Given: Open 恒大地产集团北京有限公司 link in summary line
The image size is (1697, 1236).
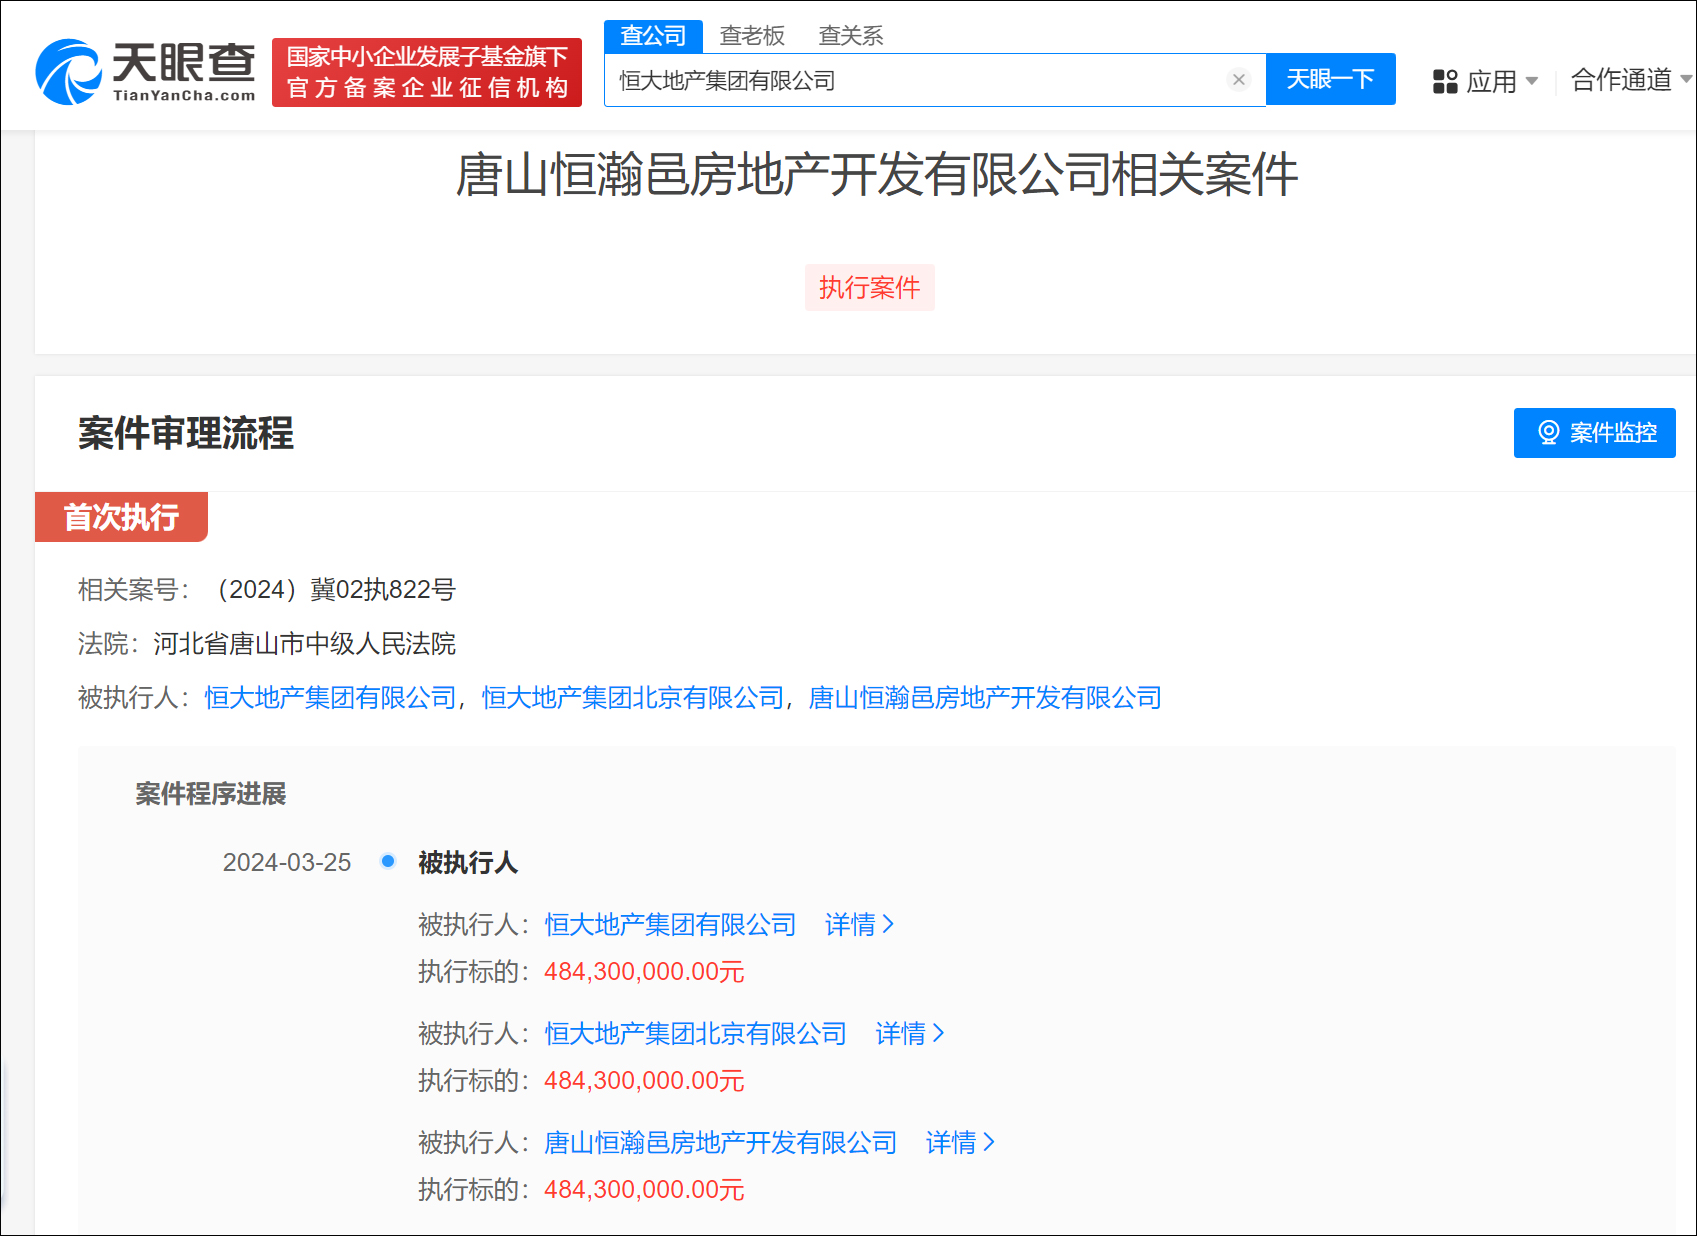Looking at the screenshot, I should point(632,698).
